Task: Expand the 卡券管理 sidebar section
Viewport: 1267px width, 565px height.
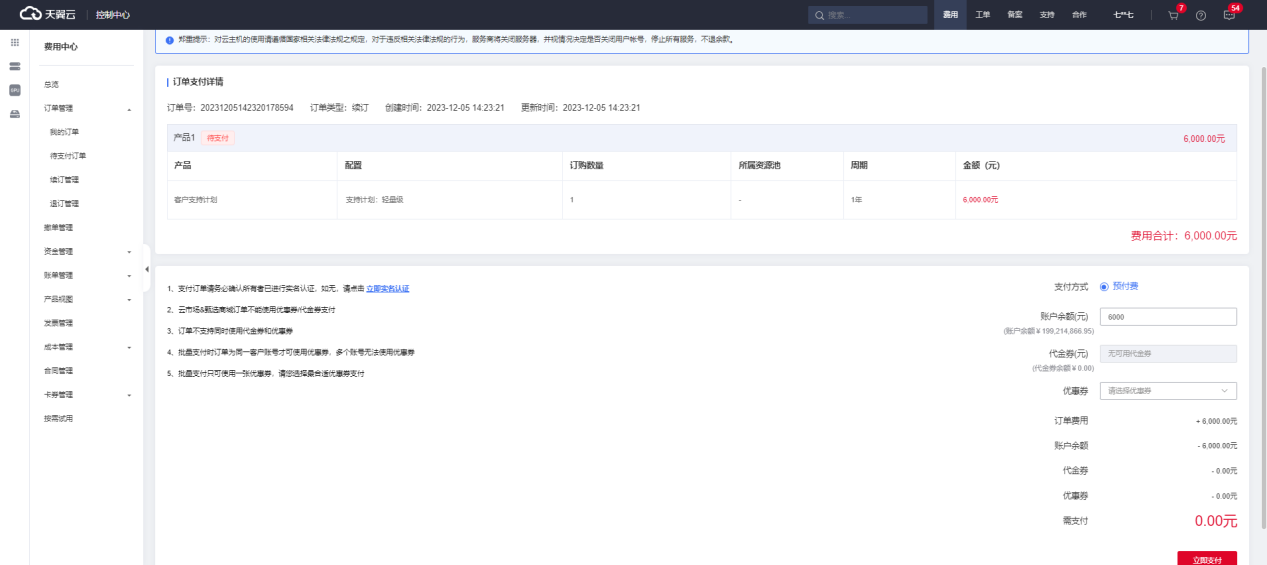Action: [129, 395]
